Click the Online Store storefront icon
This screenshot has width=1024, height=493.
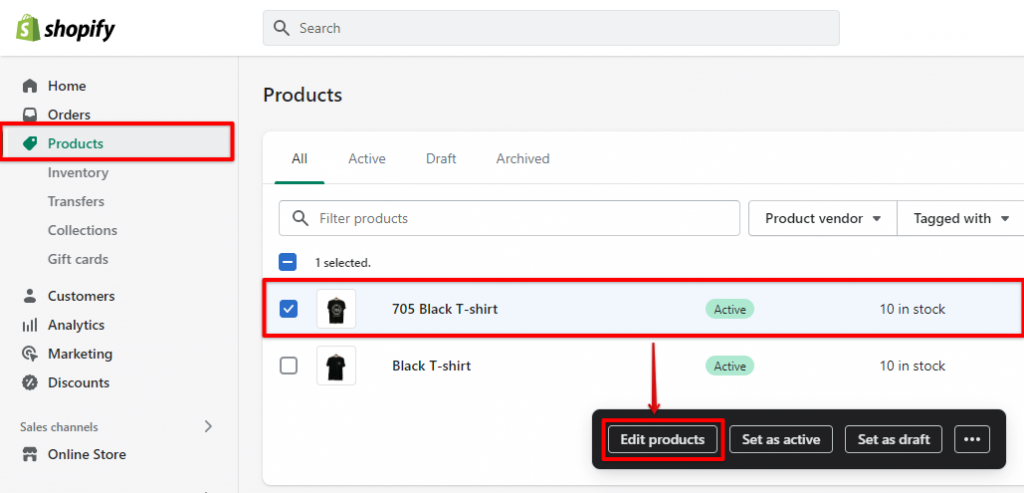coord(30,454)
